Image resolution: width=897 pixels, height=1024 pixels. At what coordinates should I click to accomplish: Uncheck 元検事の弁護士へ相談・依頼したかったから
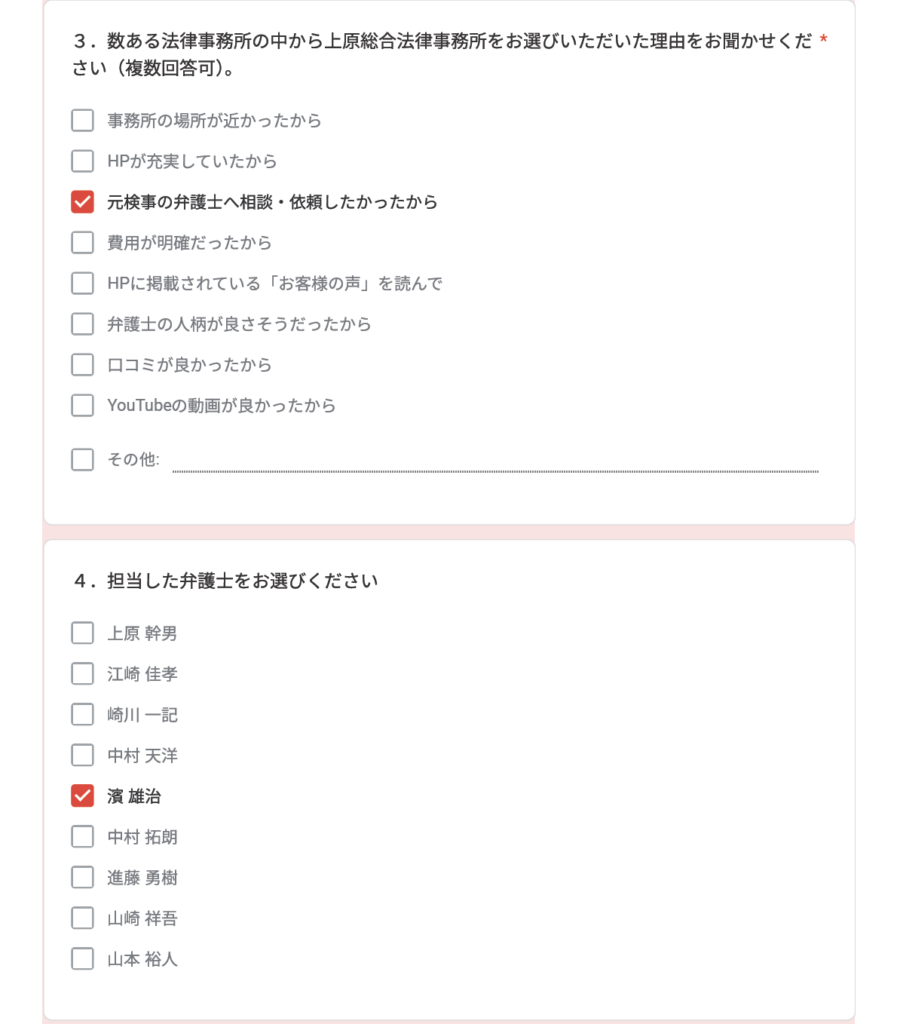click(82, 202)
